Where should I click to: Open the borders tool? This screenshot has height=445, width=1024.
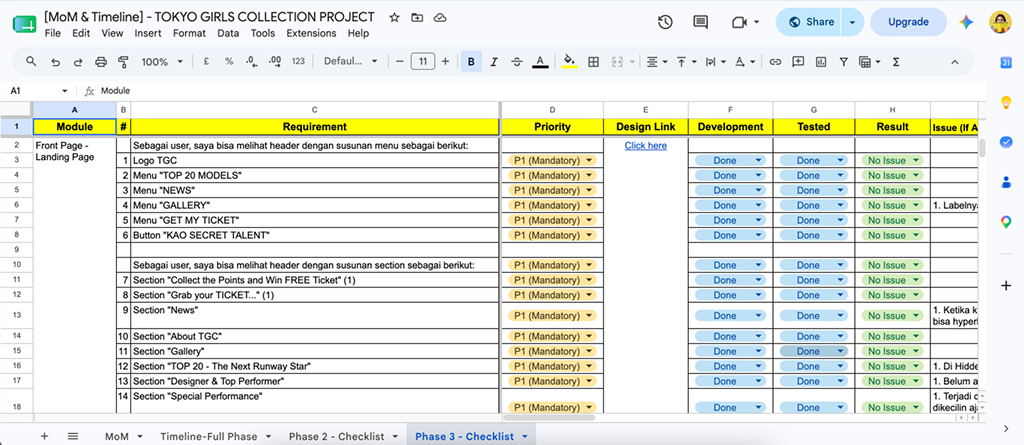point(594,61)
